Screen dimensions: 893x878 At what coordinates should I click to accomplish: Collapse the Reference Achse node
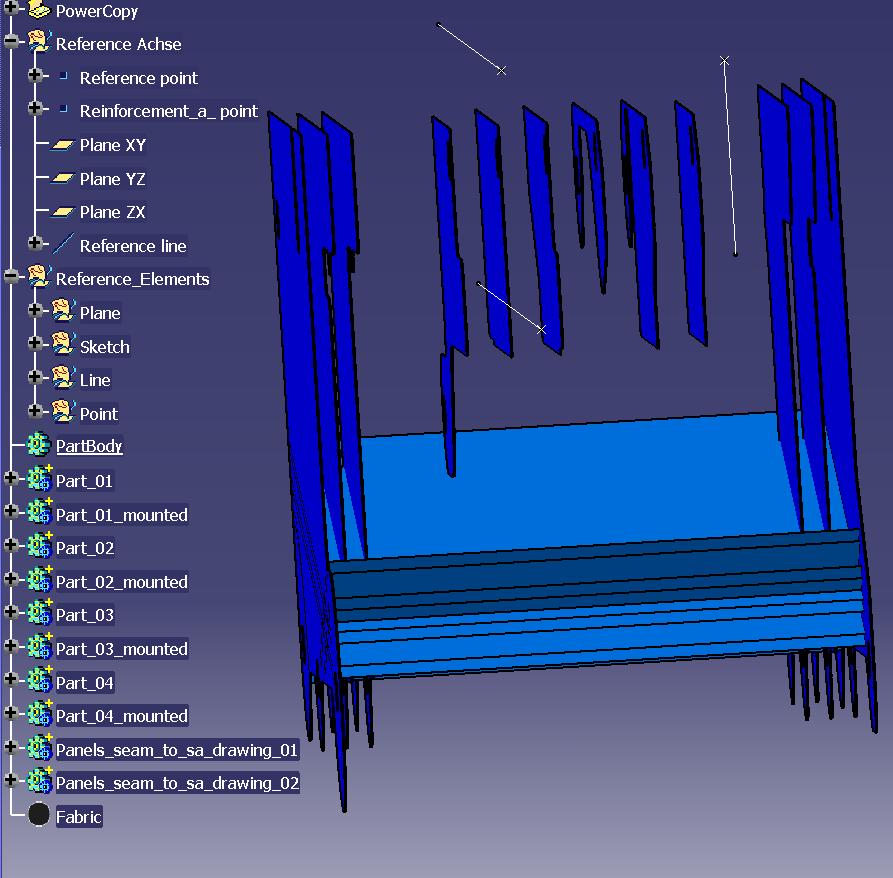(10, 41)
